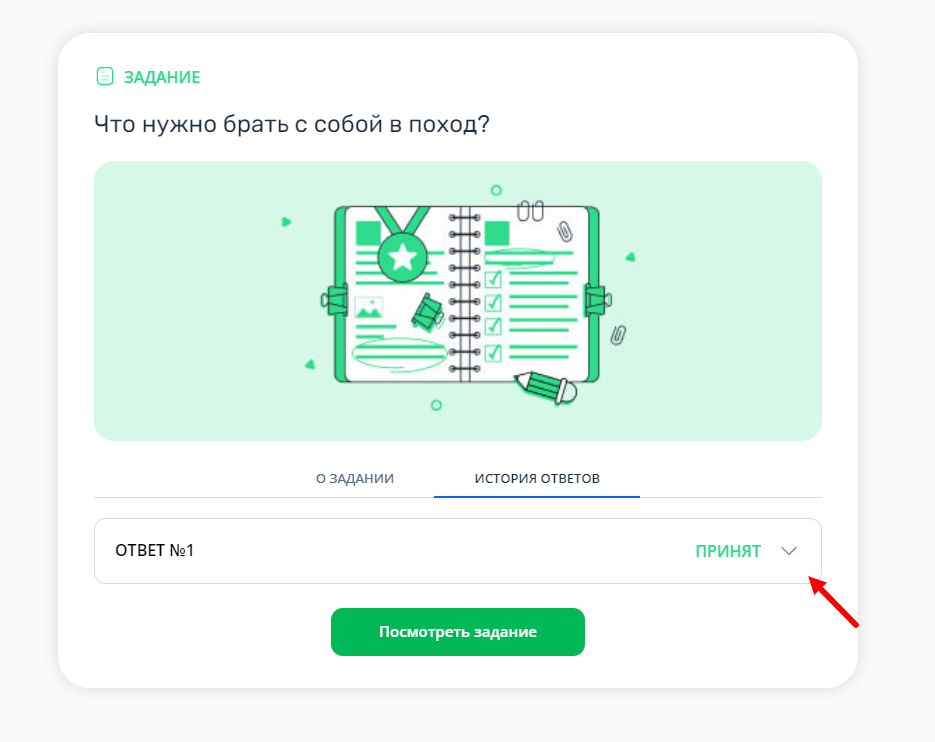Click the task title about the hike
Image resolution: width=935 pixels, height=742 pixels.
(x=292, y=124)
